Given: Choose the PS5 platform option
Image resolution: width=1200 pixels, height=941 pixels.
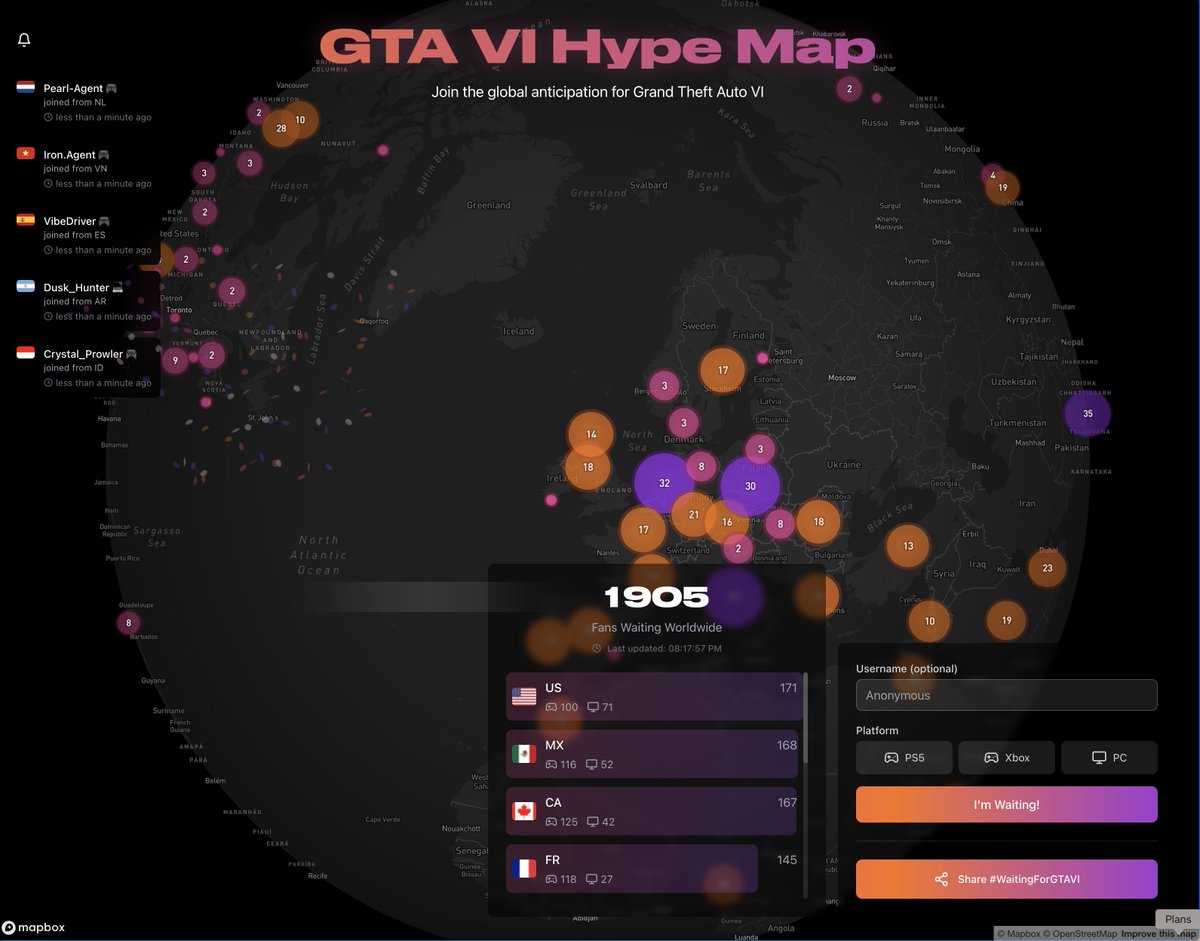Looking at the screenshot, I should 904,758.
